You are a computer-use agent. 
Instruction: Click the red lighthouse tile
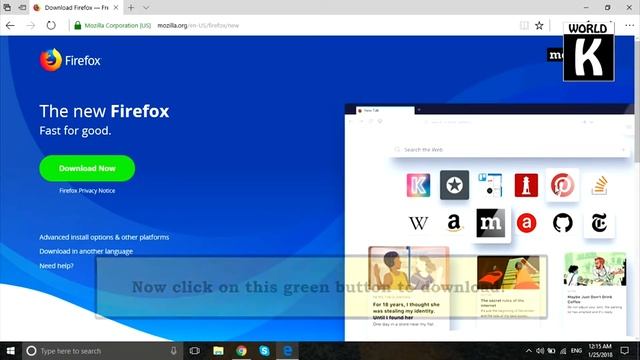[526, 185]
